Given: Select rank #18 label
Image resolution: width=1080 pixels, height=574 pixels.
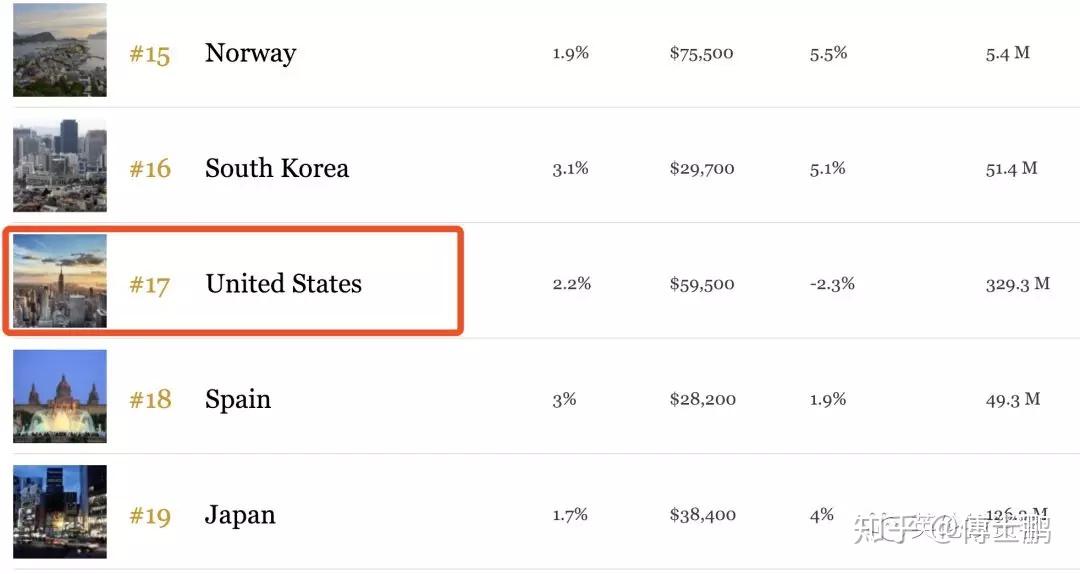Looking at the screenshot, I should (150, 400).
